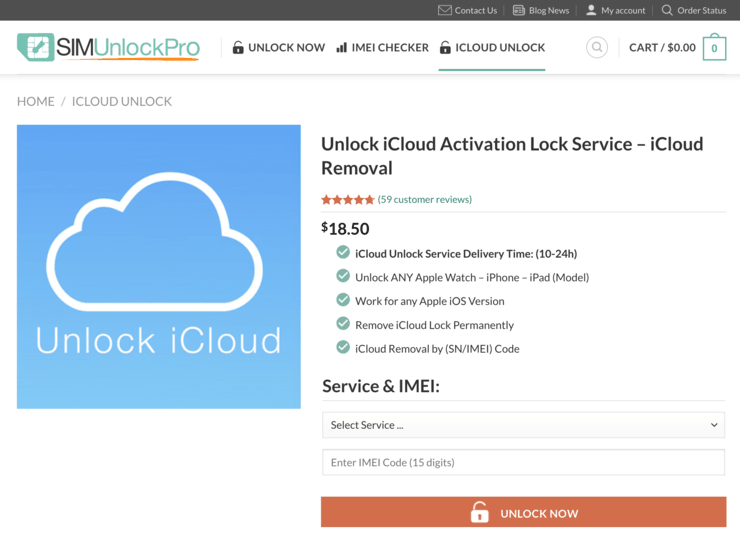This screenshot has height=543, width=740.
Task: Click the search magnifier icon
Action: (x=597, y=47)
